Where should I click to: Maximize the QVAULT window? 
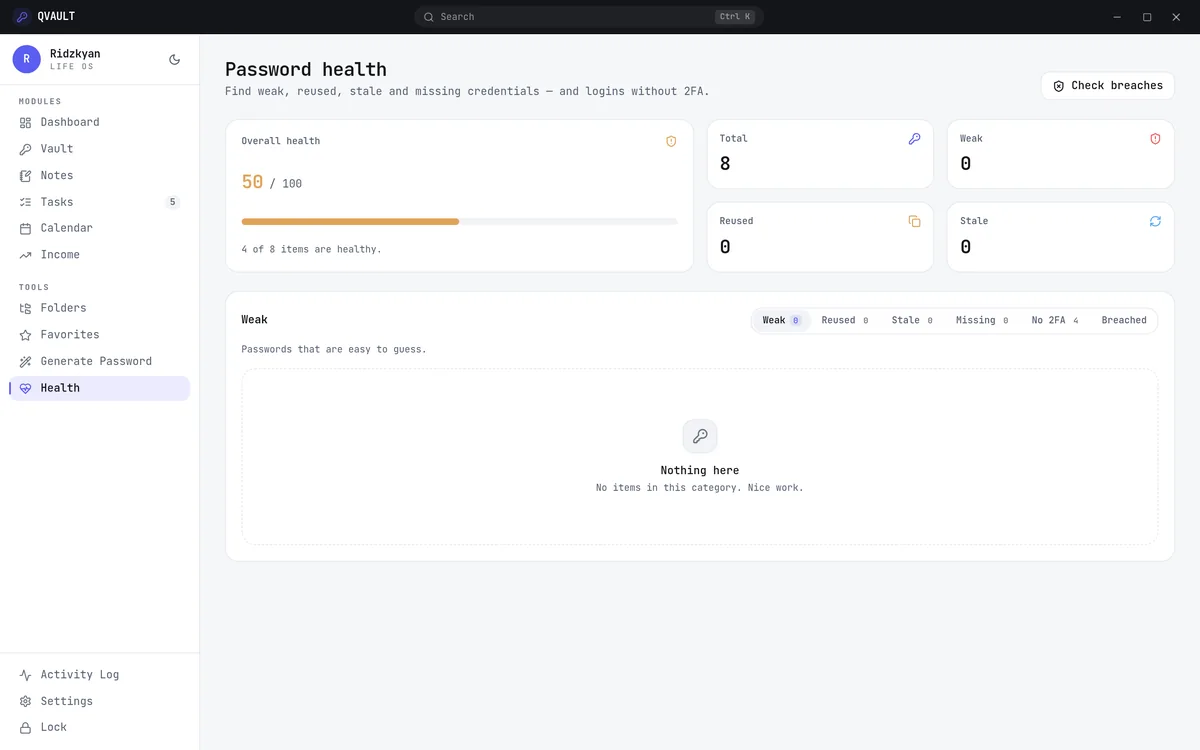(x=1147, y=17)
